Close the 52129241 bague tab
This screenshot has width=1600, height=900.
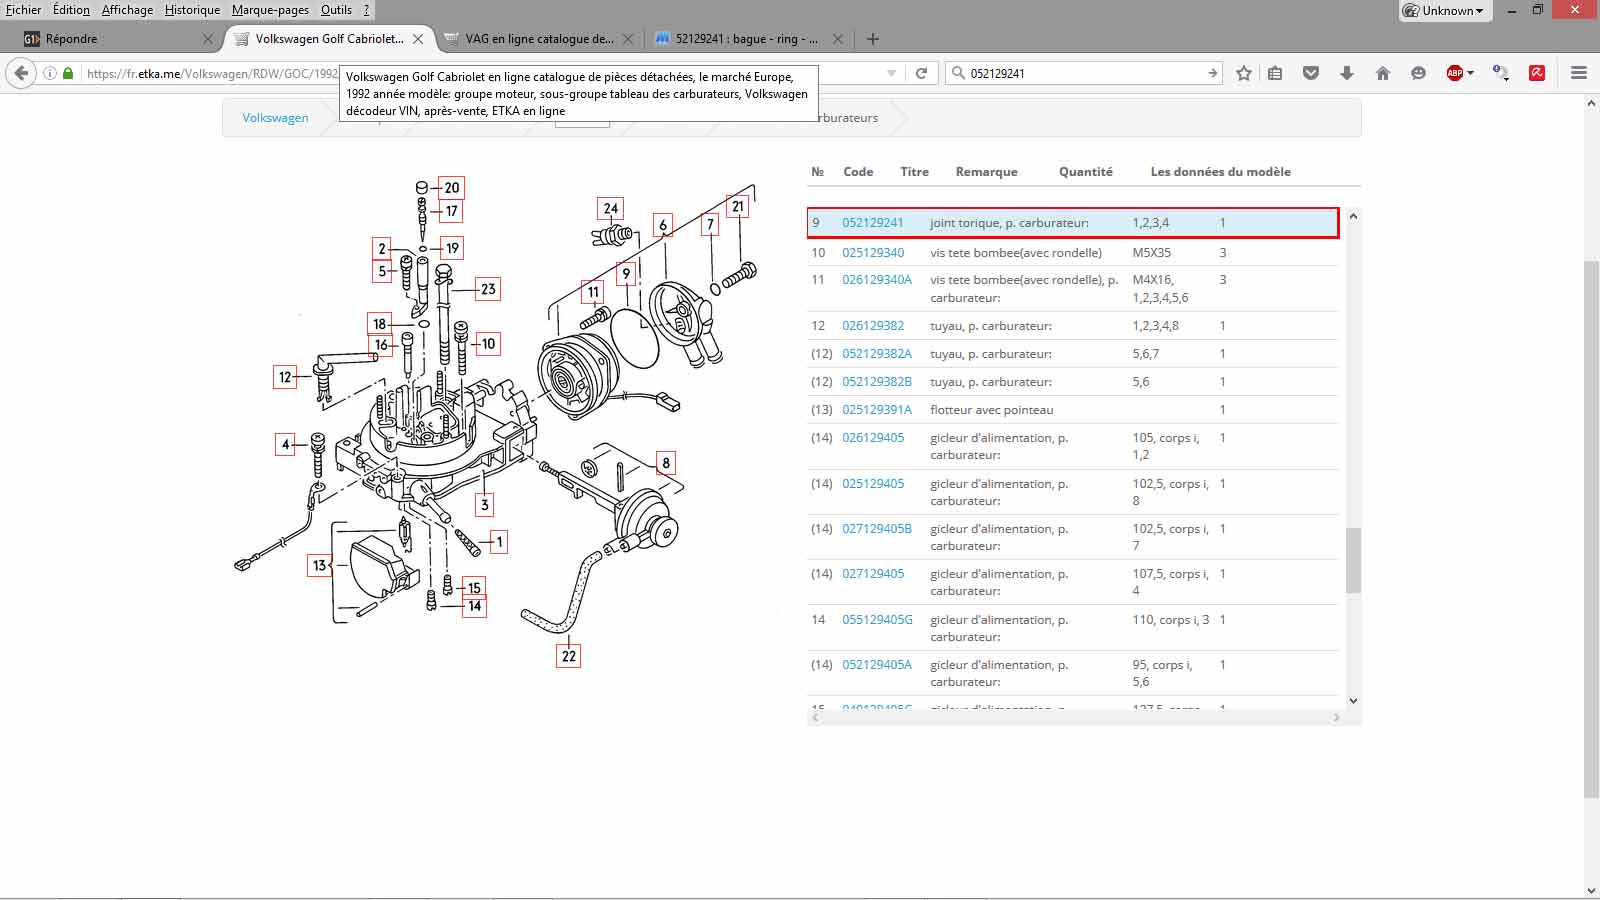click(838, 39)
